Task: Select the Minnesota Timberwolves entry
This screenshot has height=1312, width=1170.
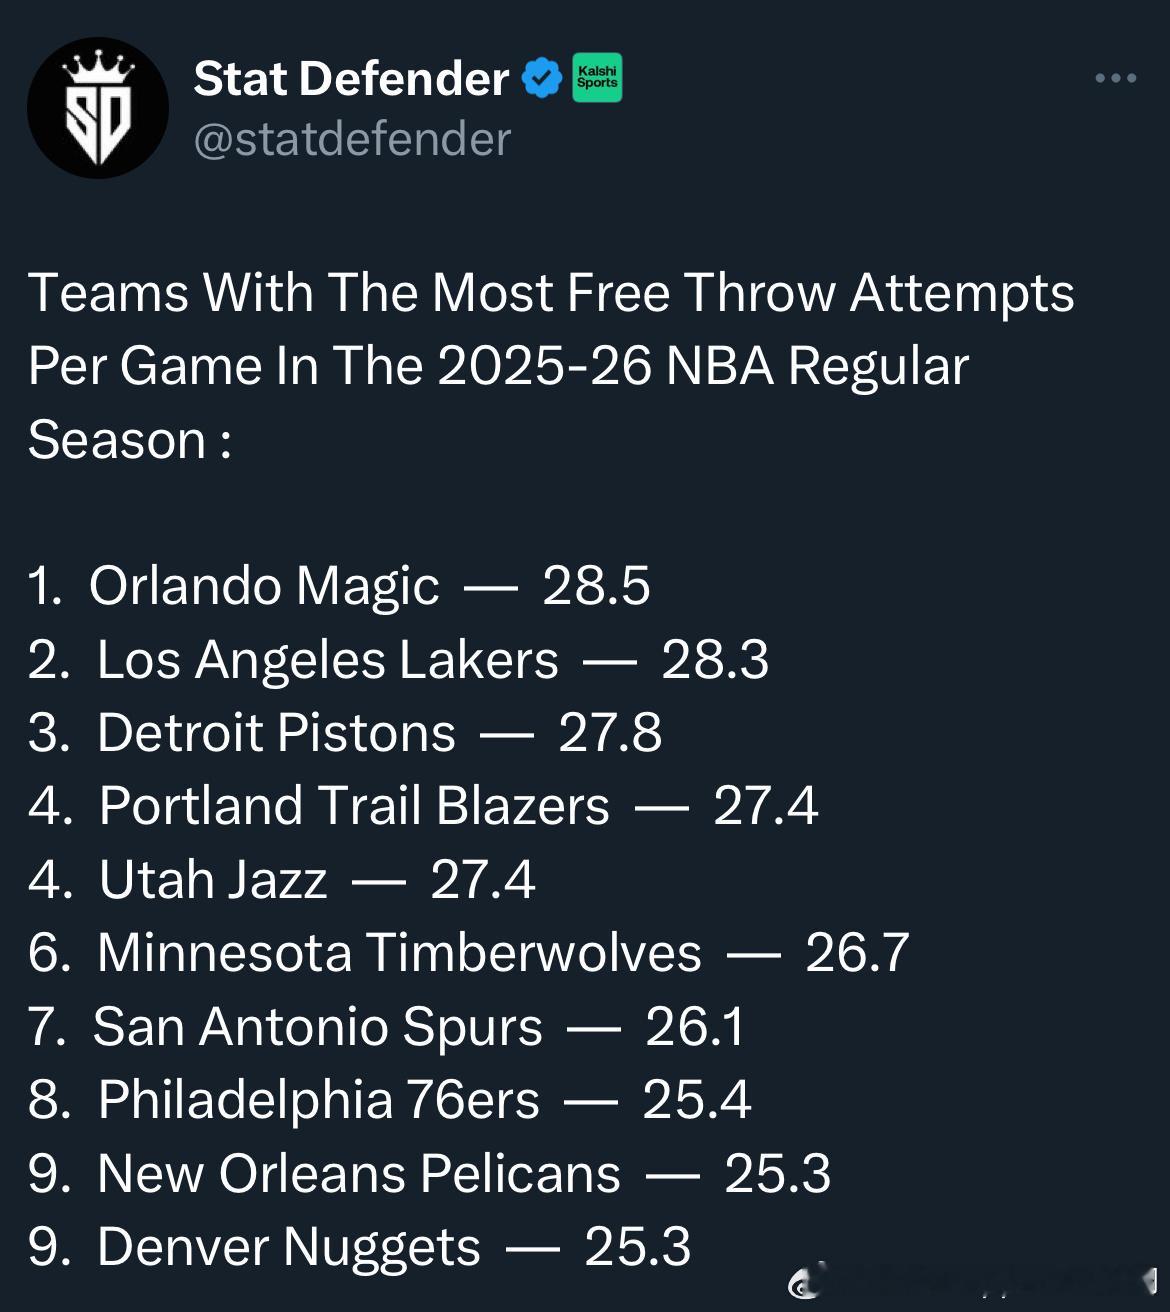Action: pos(399,952)
